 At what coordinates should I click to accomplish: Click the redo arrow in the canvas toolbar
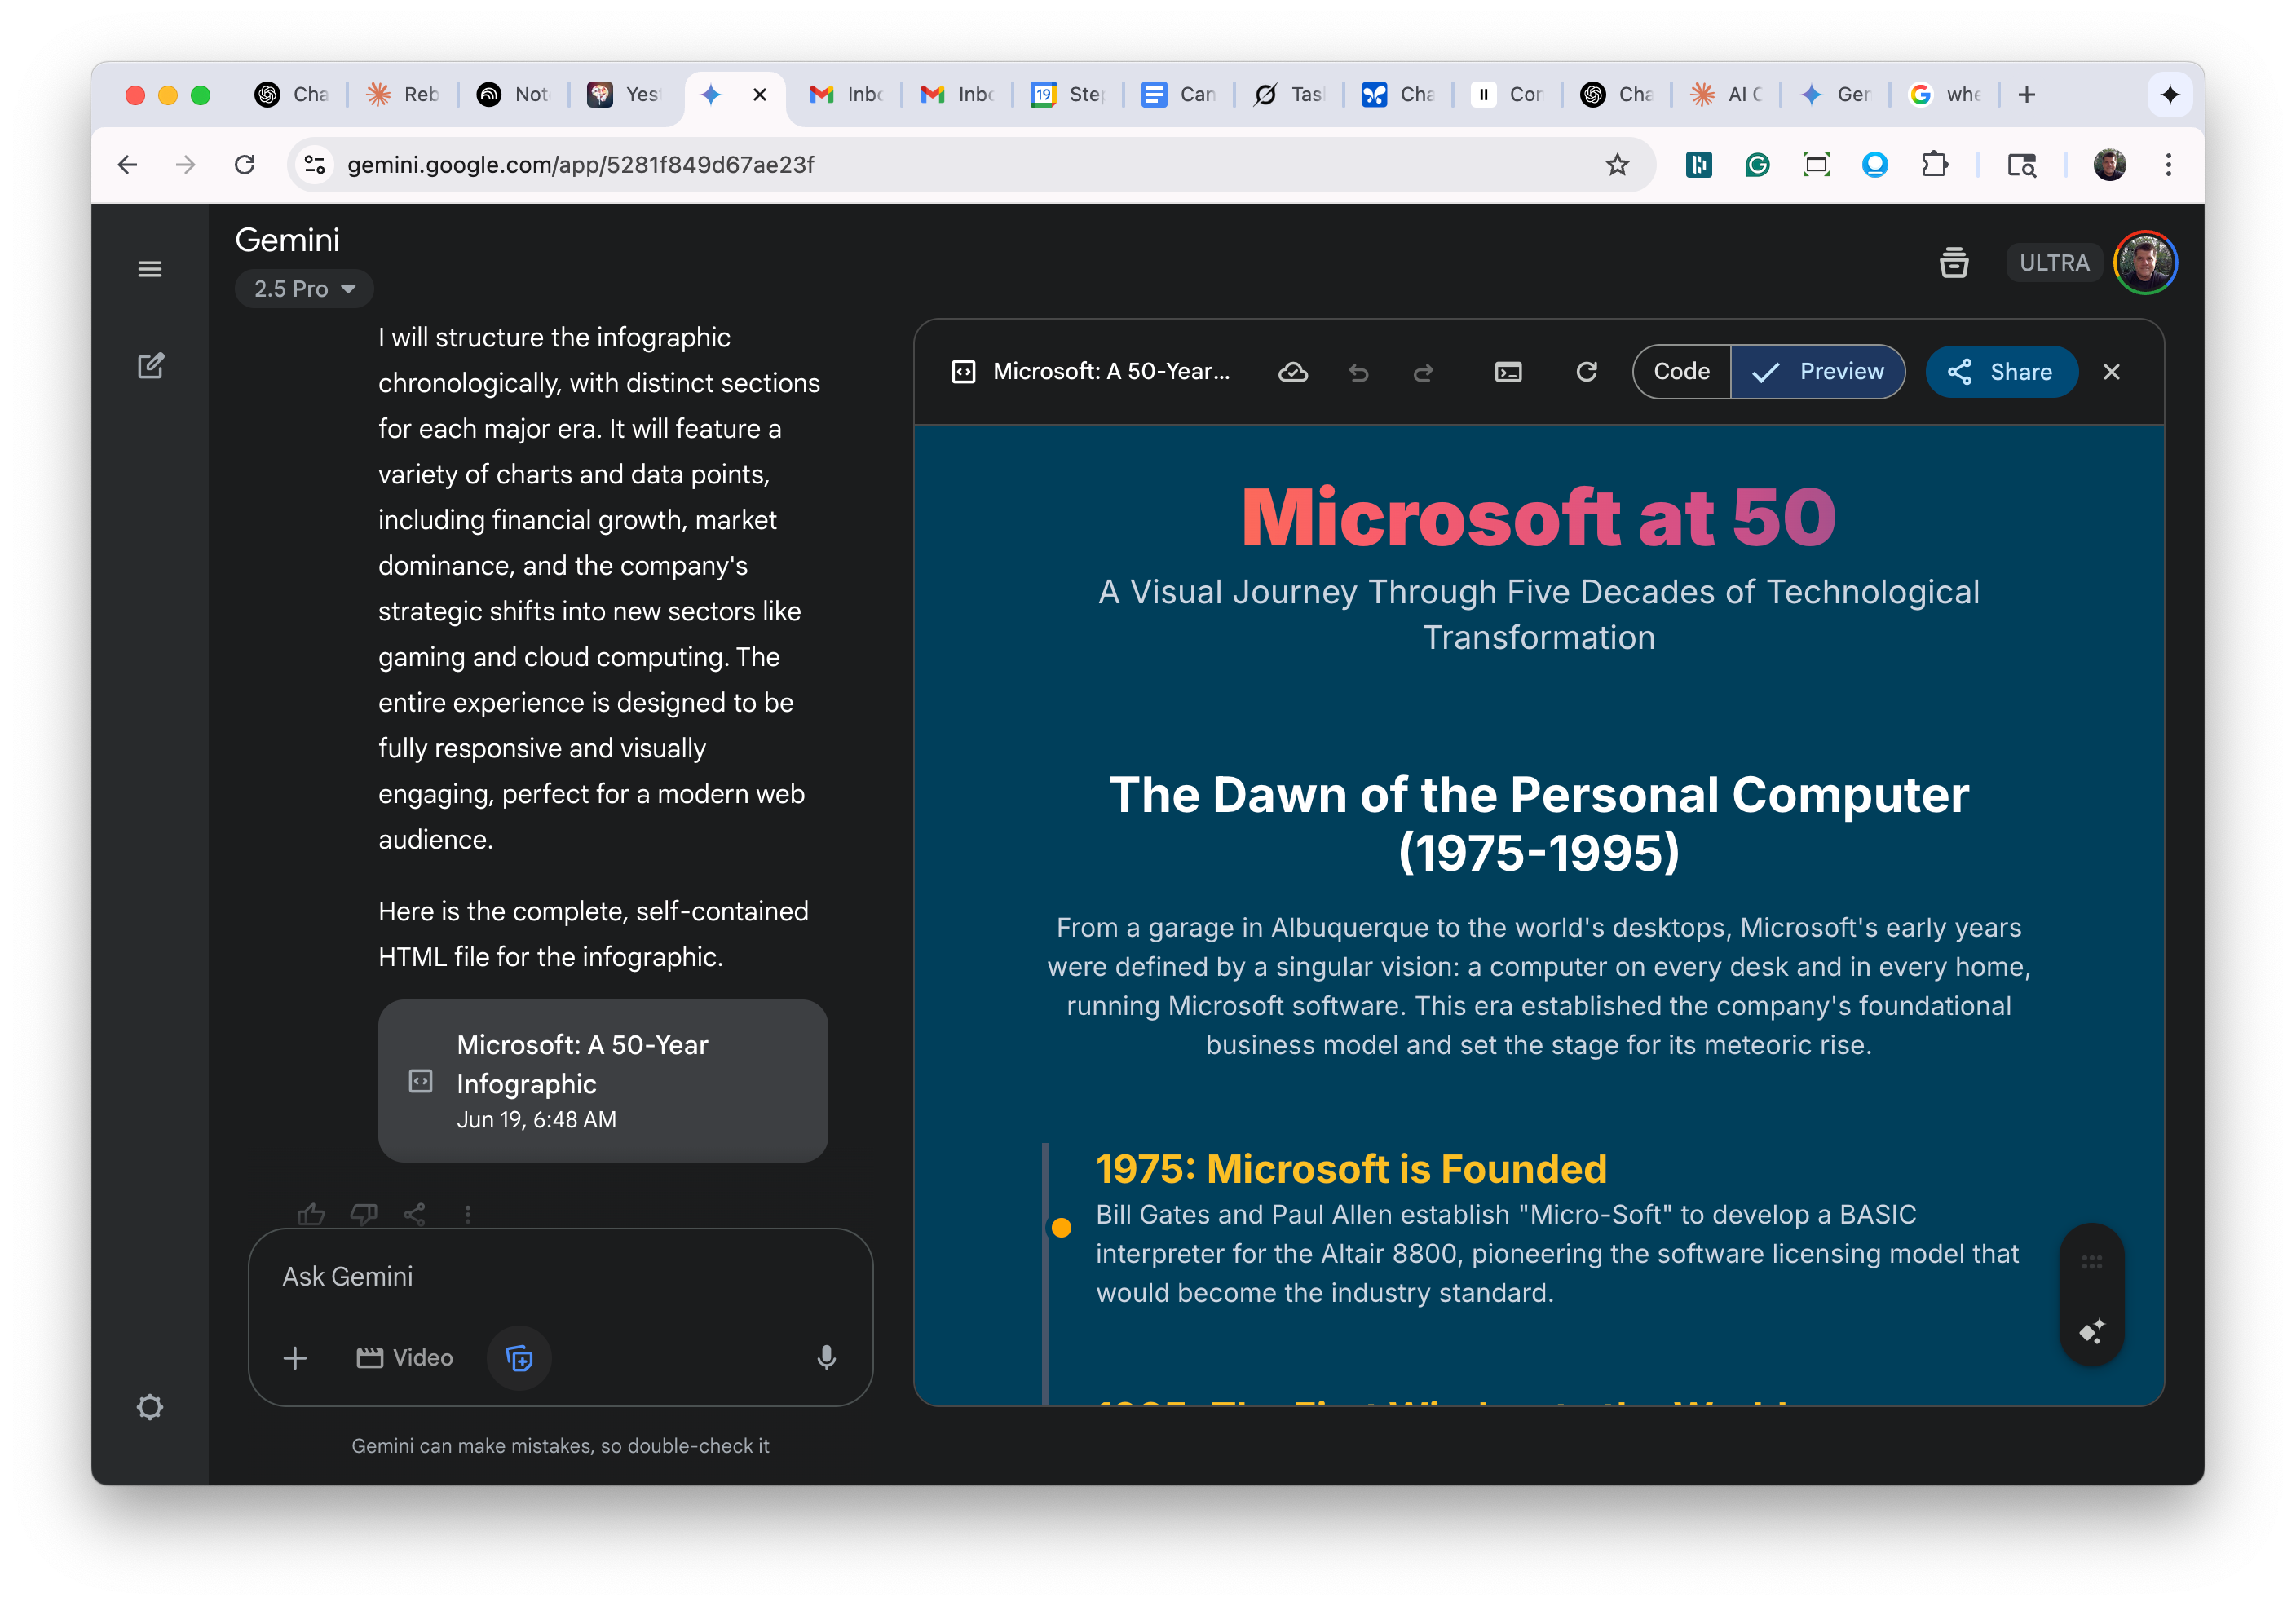(x=1423, y=373)
